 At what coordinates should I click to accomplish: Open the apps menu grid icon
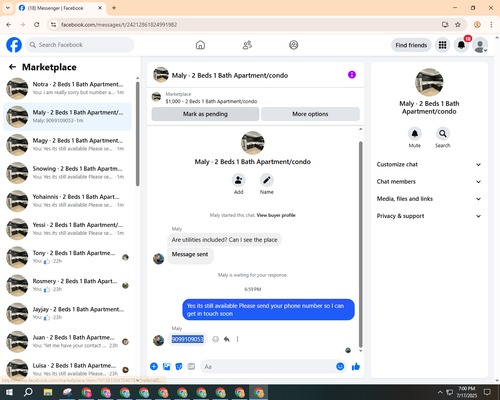click(x=442, y=45)
